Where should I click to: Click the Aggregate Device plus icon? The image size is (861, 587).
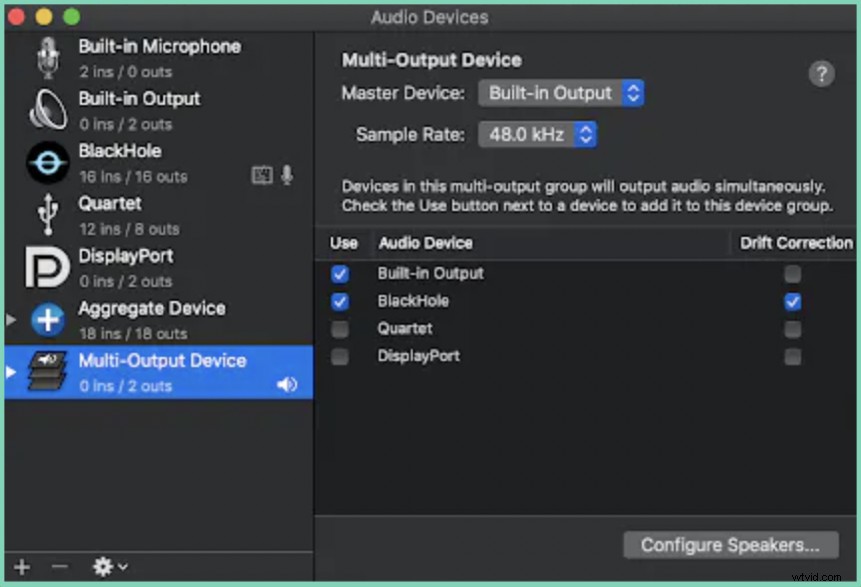coord(47,318)
